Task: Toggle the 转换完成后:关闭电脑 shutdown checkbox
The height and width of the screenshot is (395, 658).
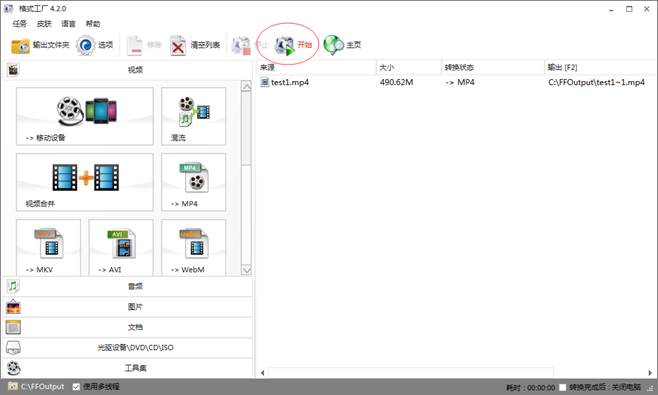Action: pyautogui.click(x=563, y=387)
